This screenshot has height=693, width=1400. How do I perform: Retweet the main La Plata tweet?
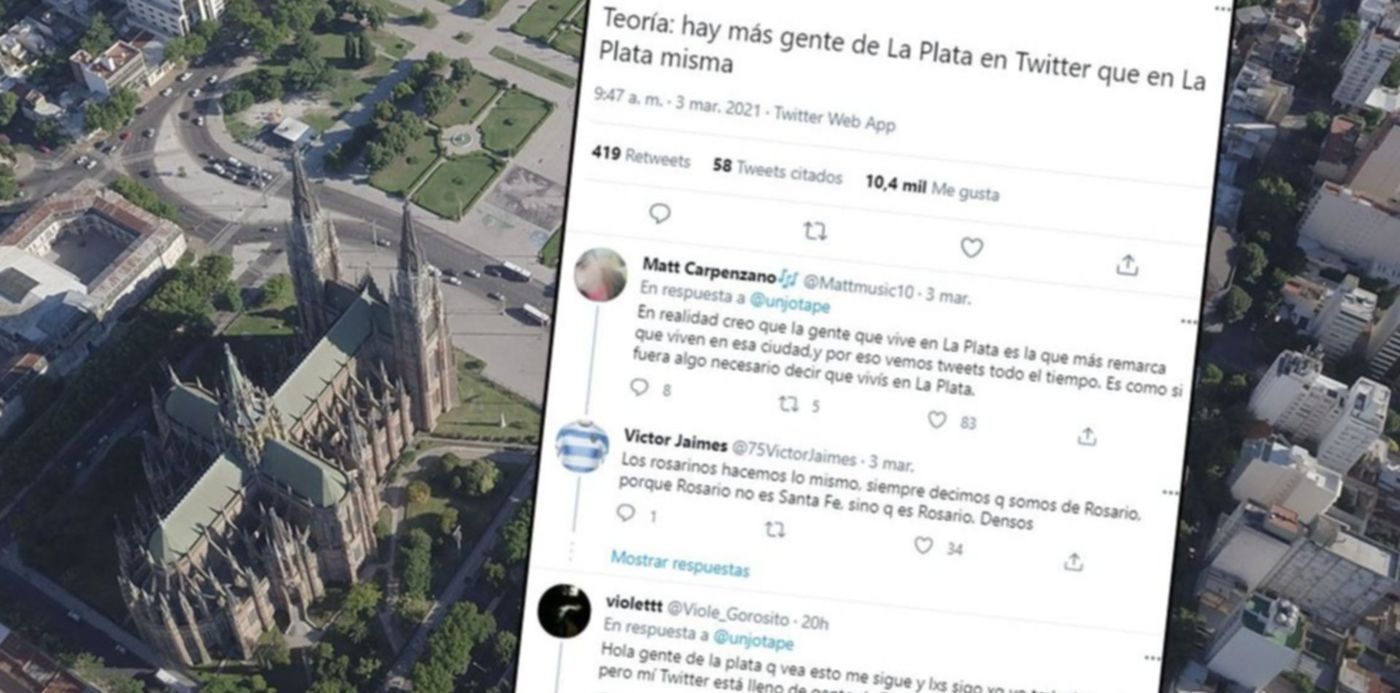[815, 231]
